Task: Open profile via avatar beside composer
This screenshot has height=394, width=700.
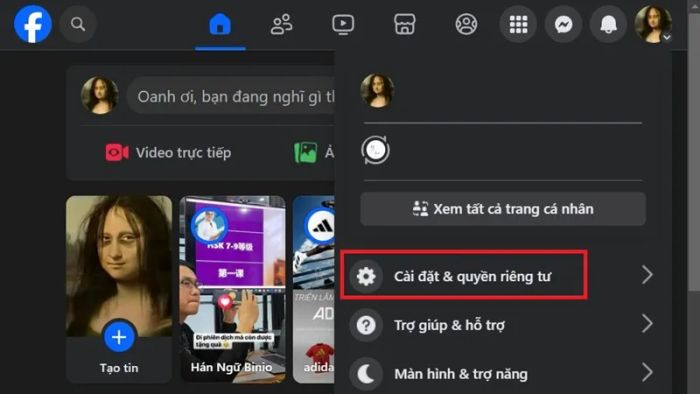Action: tap(100, 95)
